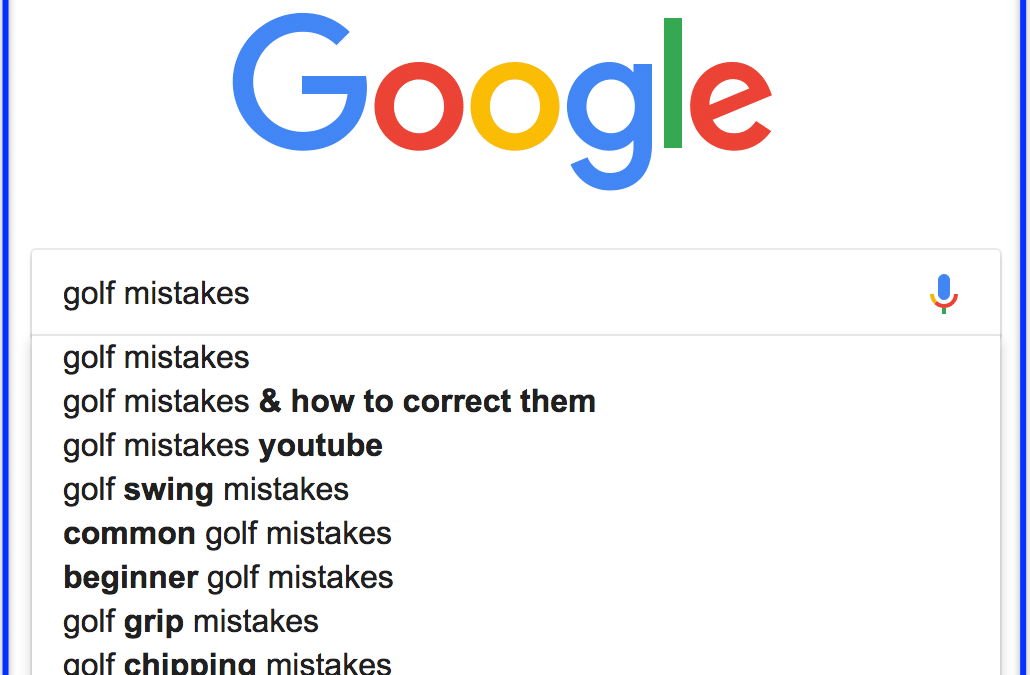Image resolution: width=1030 pixels, height=675 pixels.
Task: Select 'golf swing mistakes' suggestion
Action: pyautogui.click(x=516, y=490)
